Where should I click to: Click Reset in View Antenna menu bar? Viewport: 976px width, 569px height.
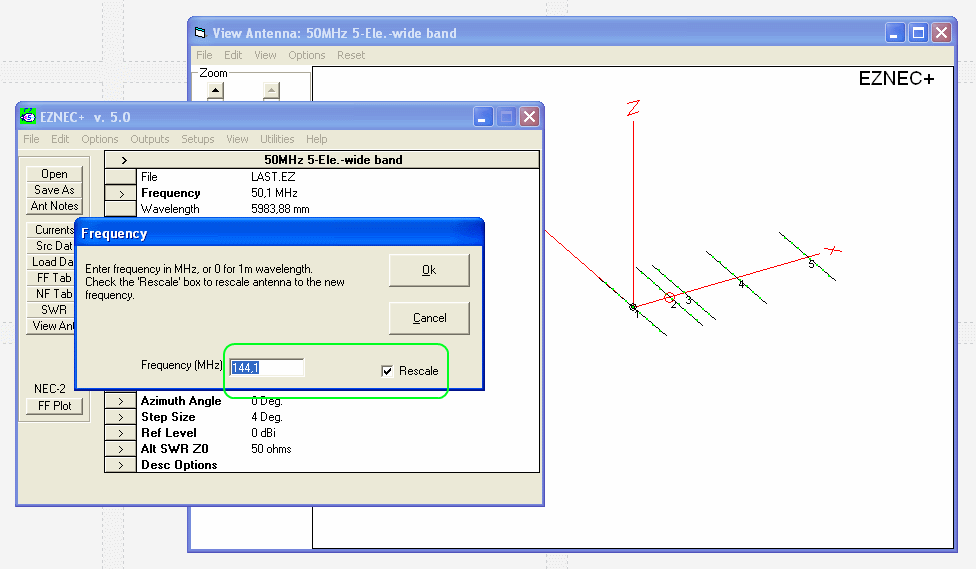pyautogui.click(x=351, y=55)
